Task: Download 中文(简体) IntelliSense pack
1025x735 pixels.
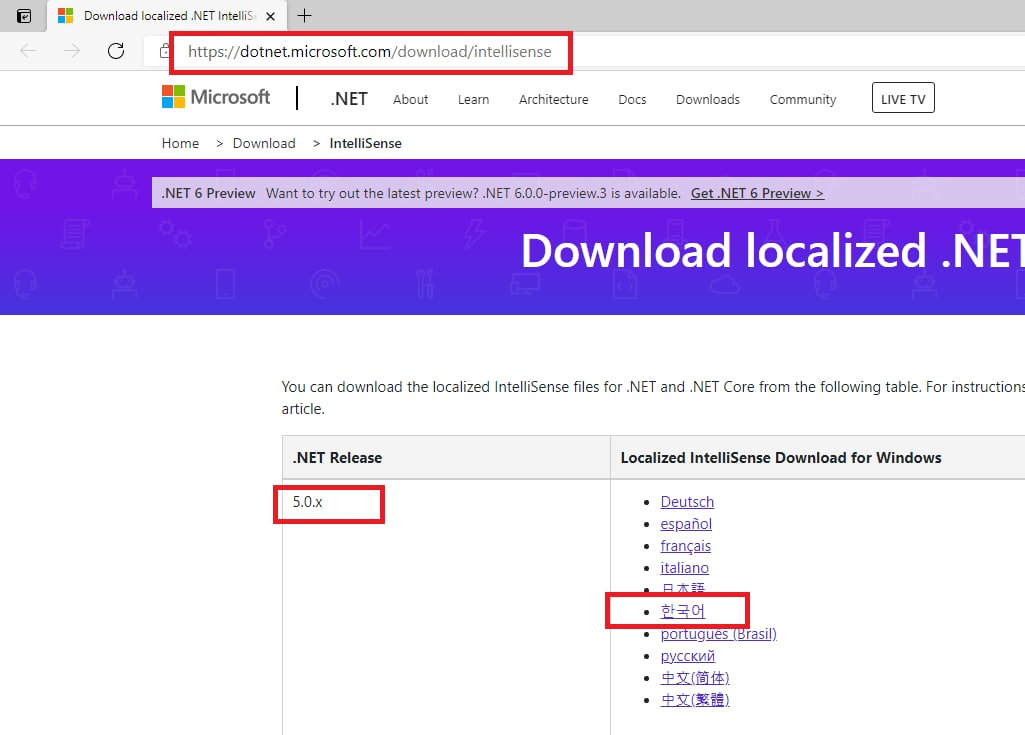Action: [695, 678]
